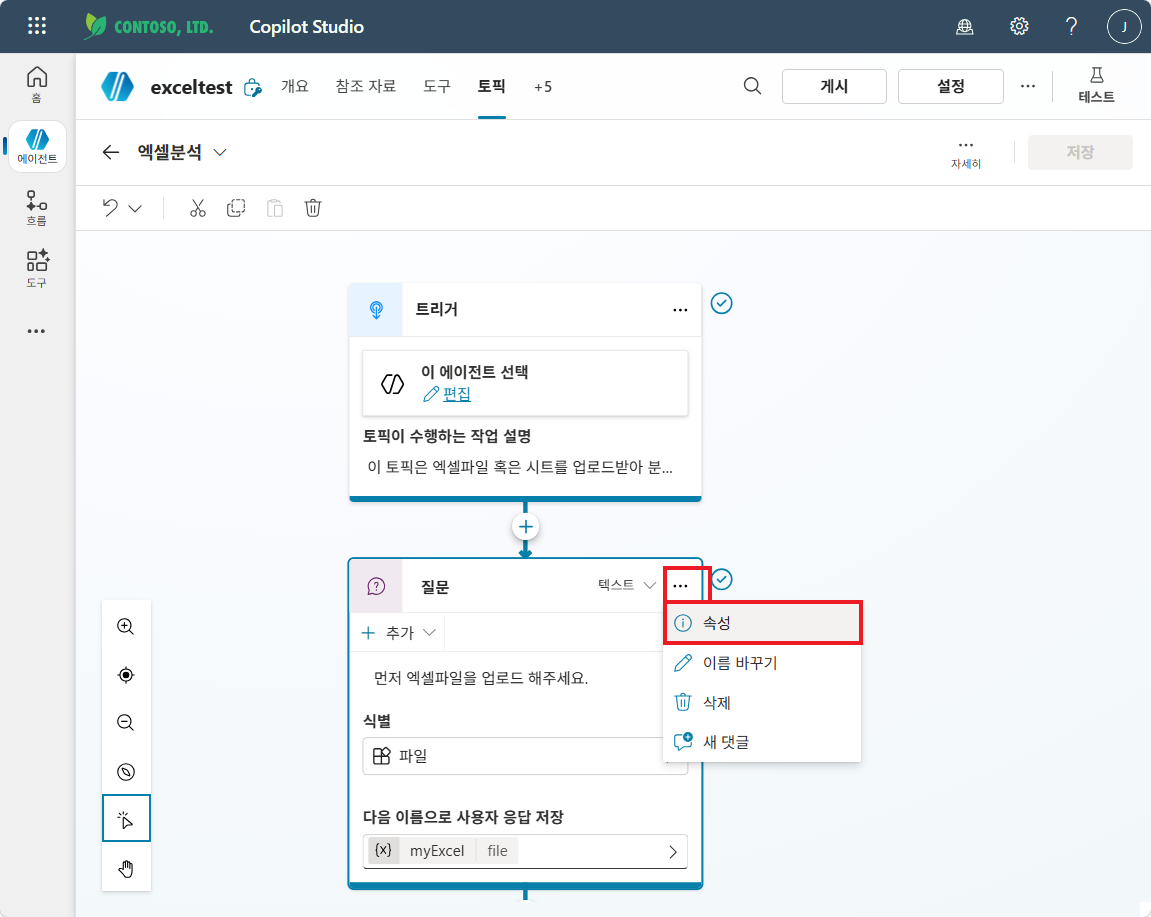Open Tools (도구) in left sidebar
This screenshot has height=917, width=1151.
point(37,269)
